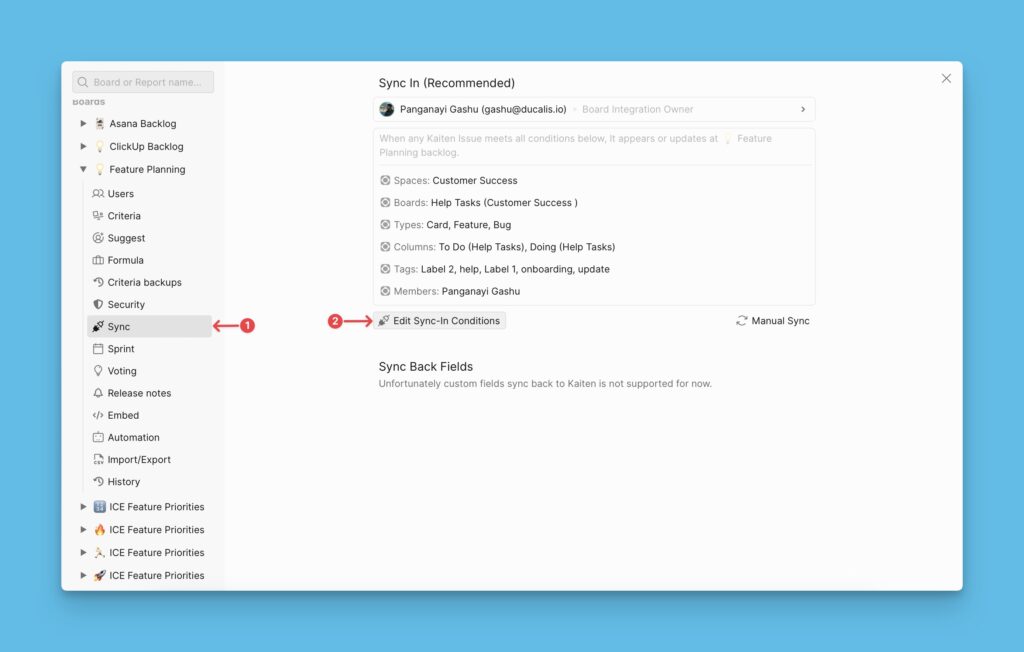The image size is (1024, 652).
Task: Open the Sync settings menu item
Action: point(119,327)
